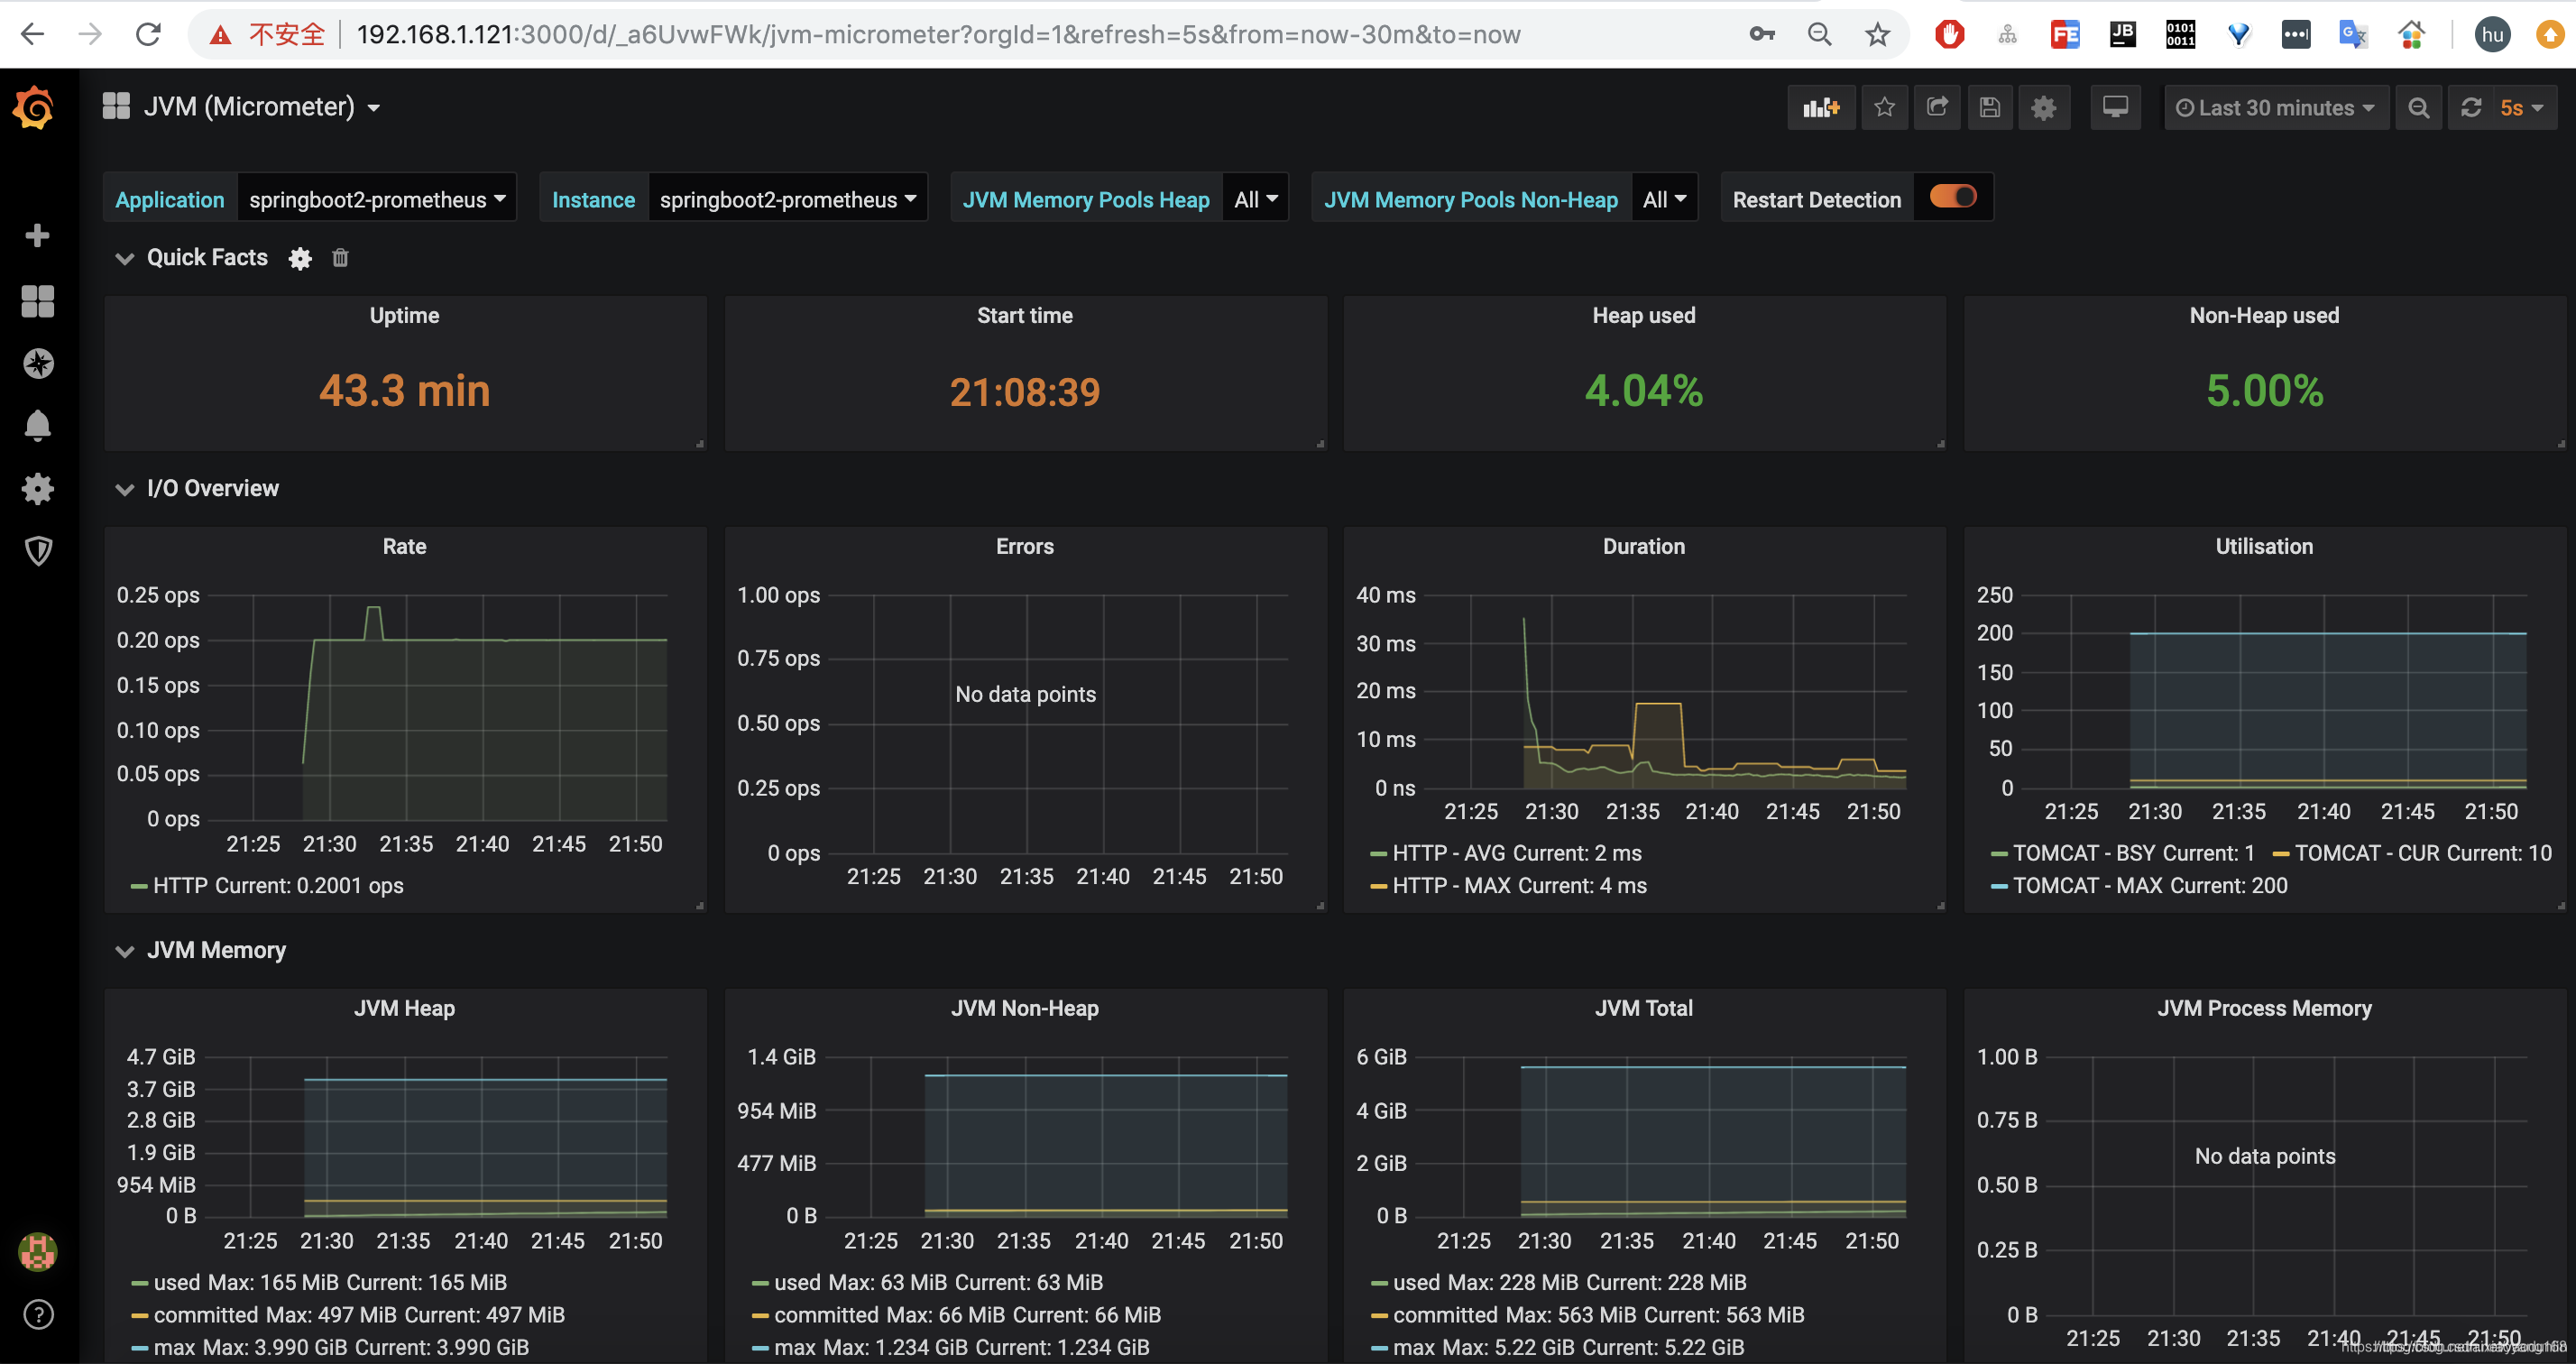
Task: Open the JVM Heap panel title menu
Action: [404, 1009]
